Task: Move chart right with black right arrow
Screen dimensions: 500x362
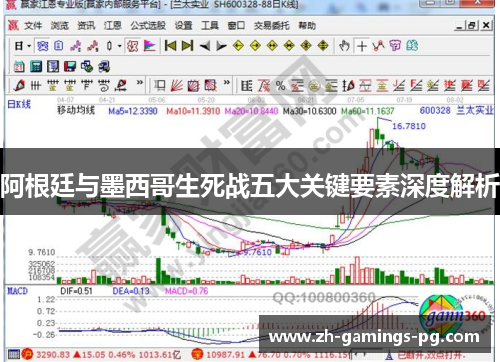Action: point(221,46)
